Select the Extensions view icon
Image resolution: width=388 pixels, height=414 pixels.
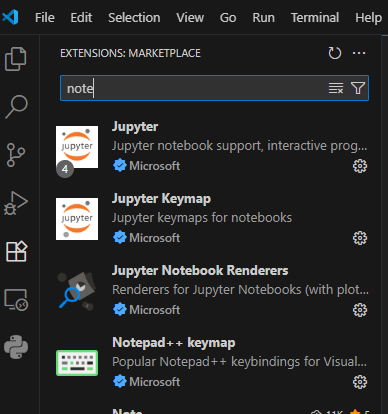[16, 251]
